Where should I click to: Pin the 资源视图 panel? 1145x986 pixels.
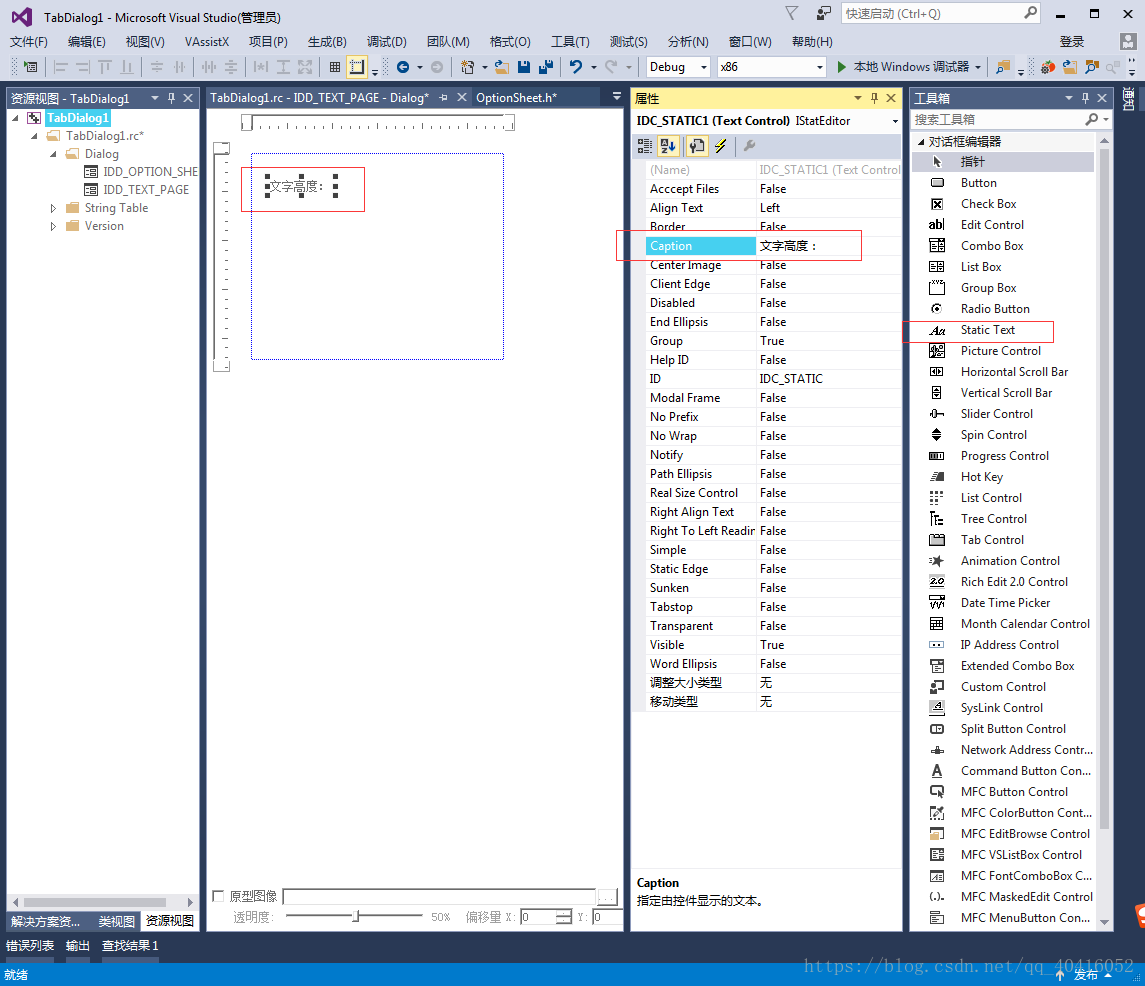click(x=172, y=98)
